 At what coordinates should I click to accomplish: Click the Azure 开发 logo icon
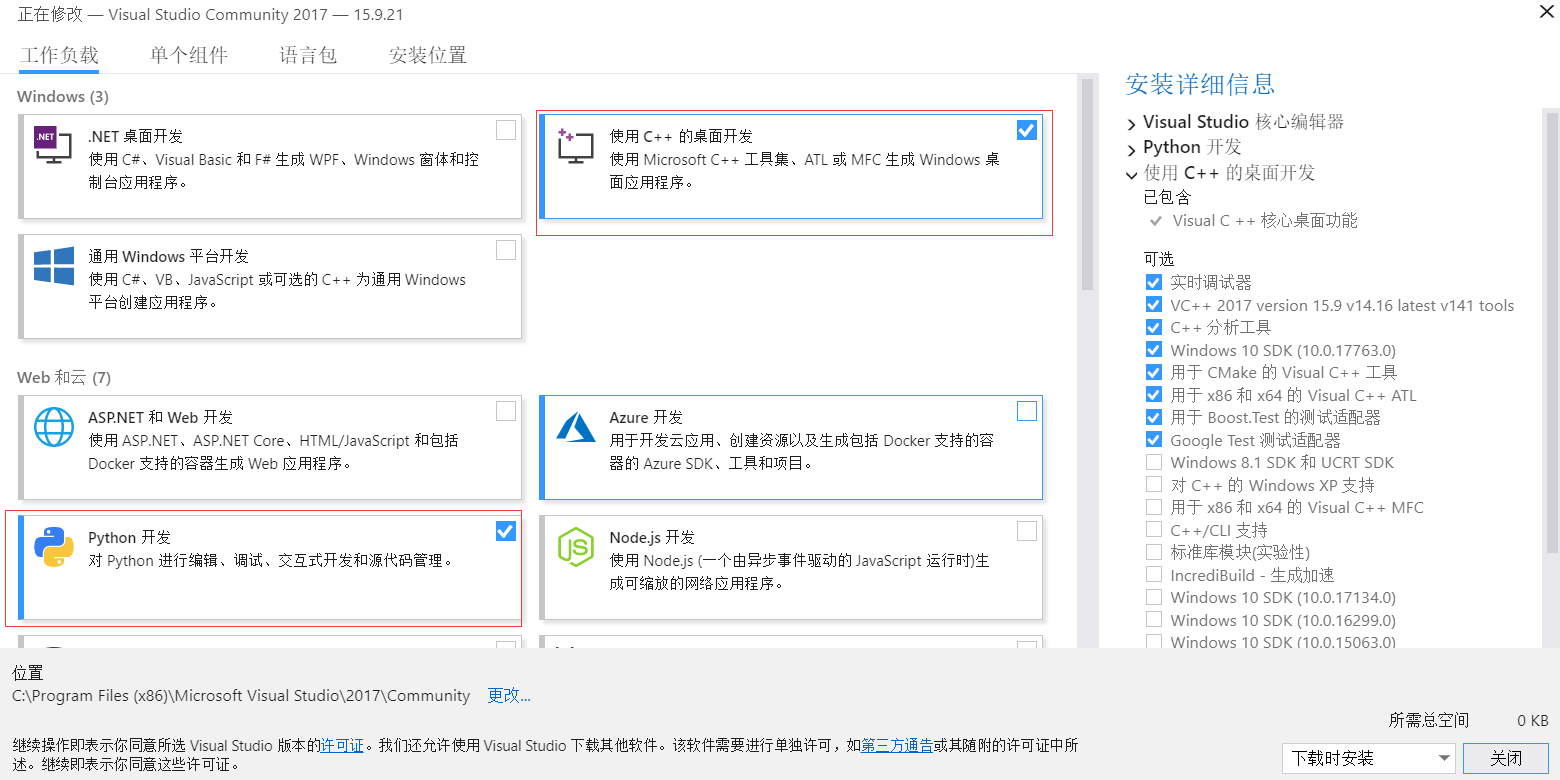(x=576, y=427)
